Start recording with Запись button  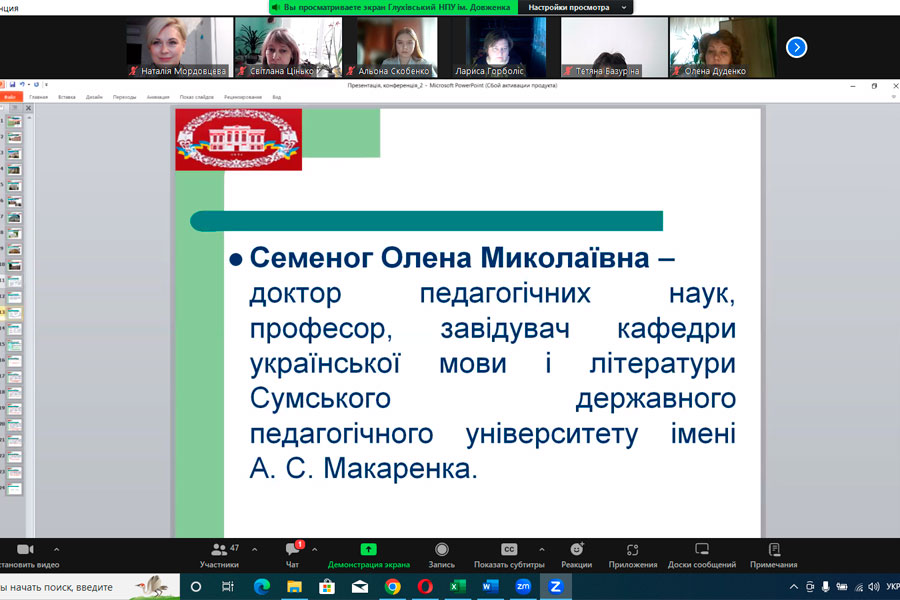(x=441, y=556)
